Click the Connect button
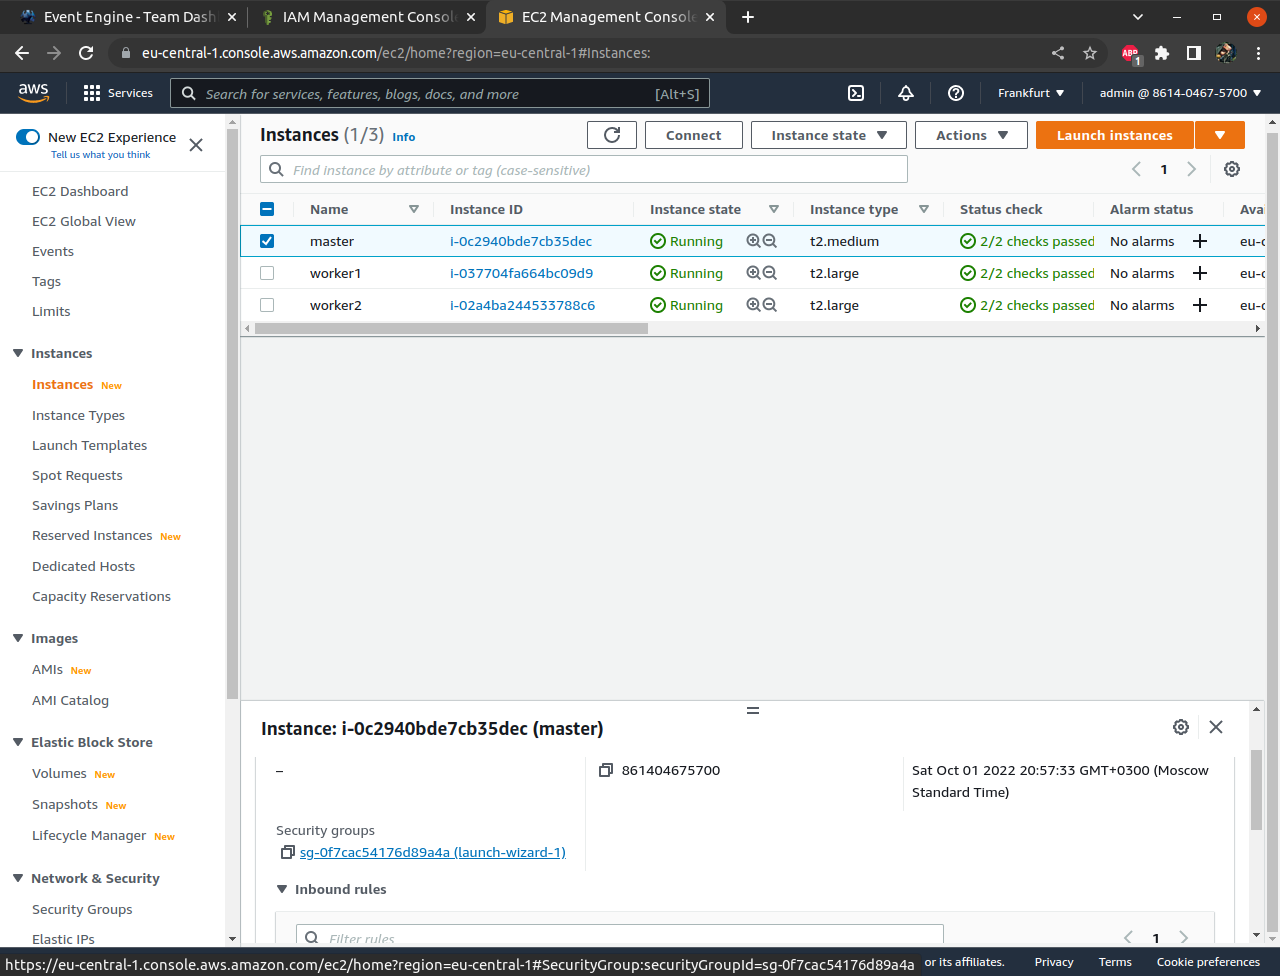 694,135
